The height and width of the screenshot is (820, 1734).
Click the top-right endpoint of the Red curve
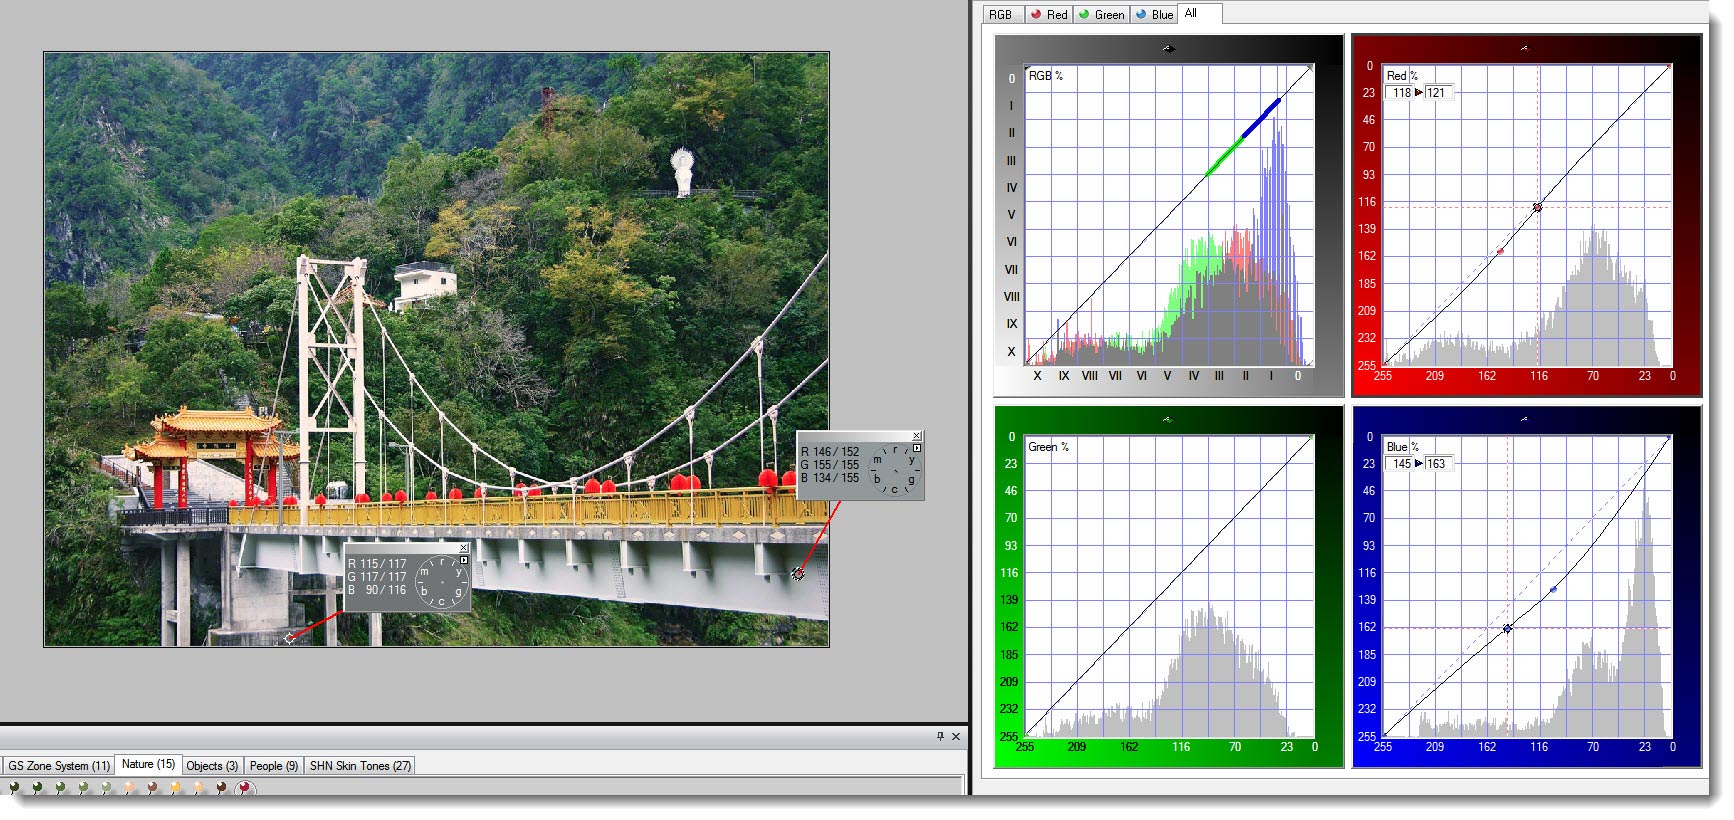pyautogui.click(x=1669, y=67)
